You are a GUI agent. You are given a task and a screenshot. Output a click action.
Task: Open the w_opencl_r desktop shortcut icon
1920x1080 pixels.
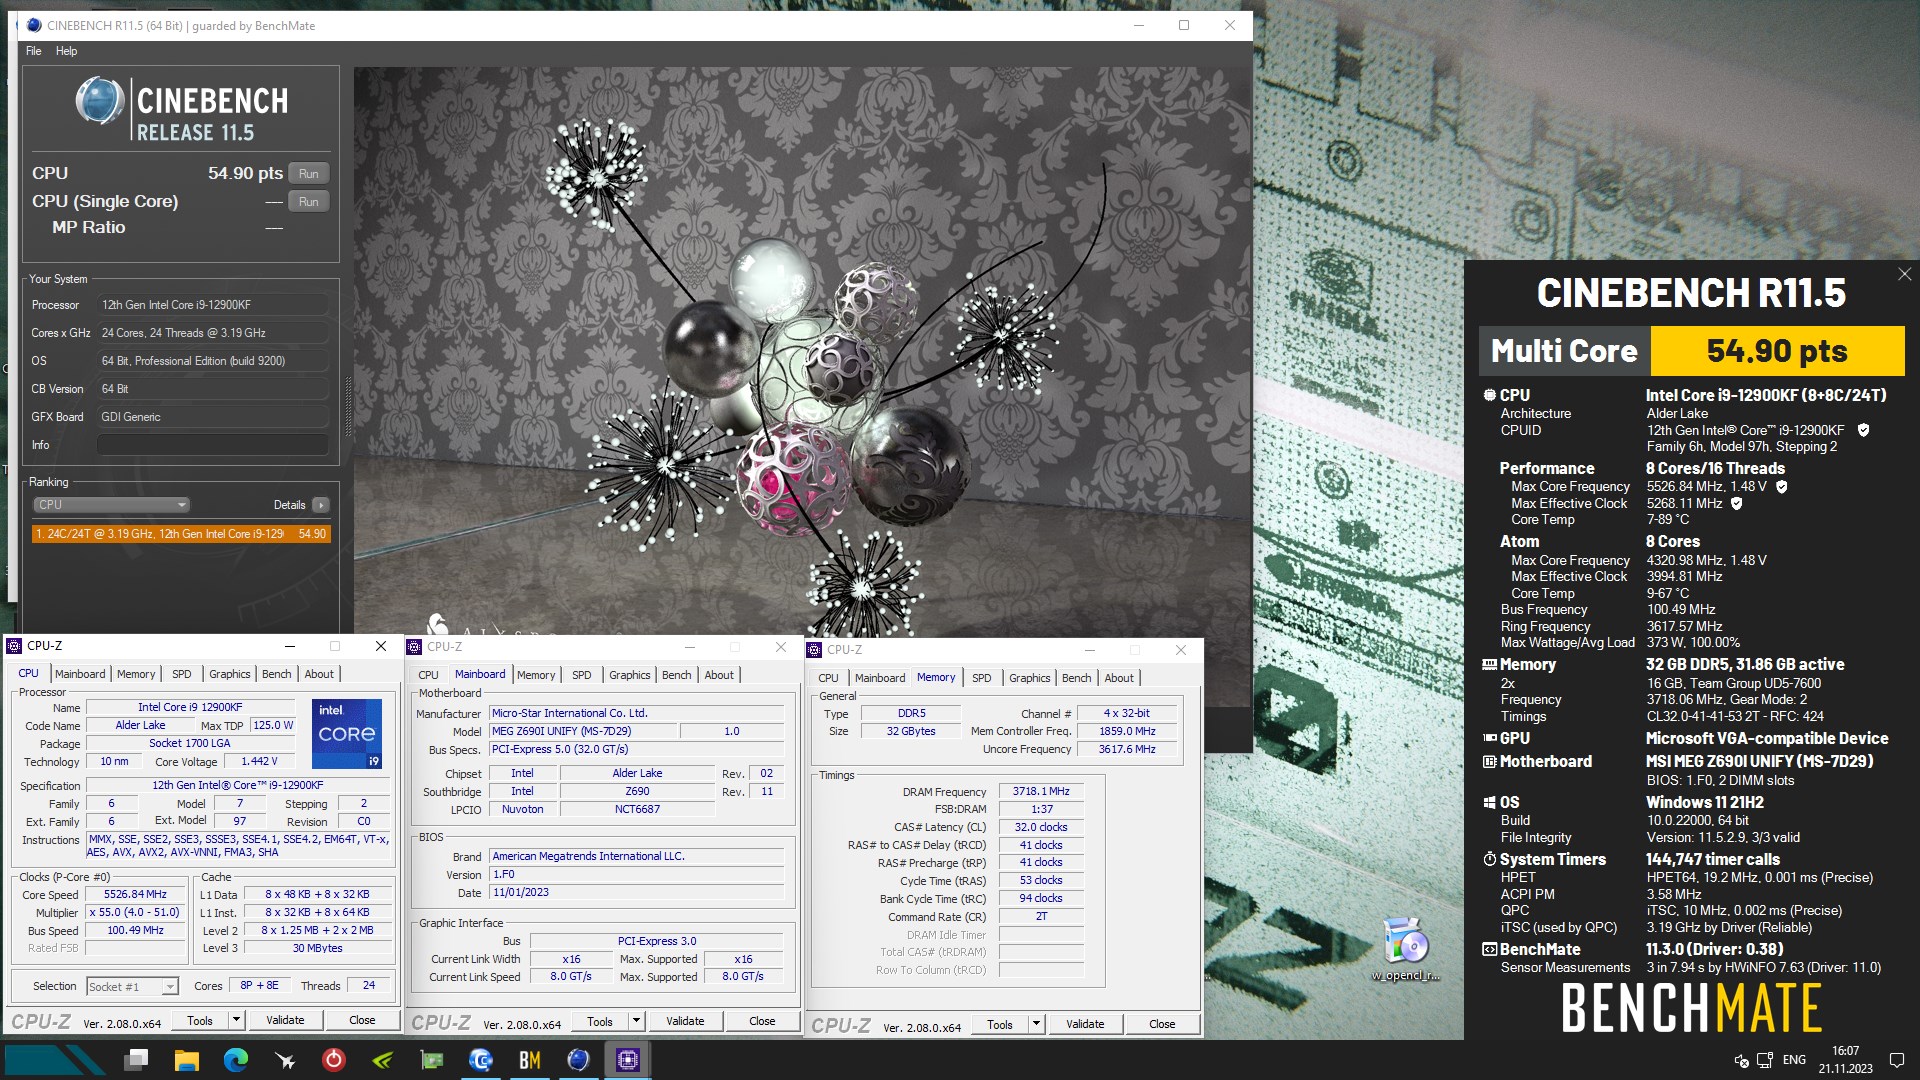[1405, 948]
